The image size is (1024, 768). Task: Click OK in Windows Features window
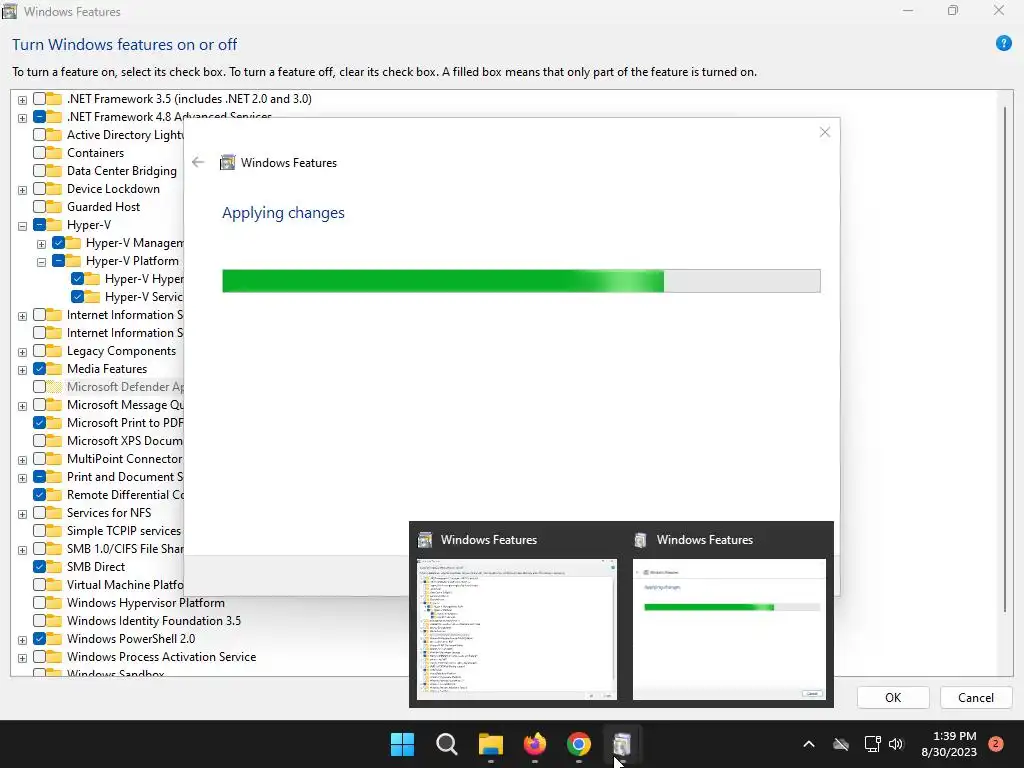[x=893, y=697]
